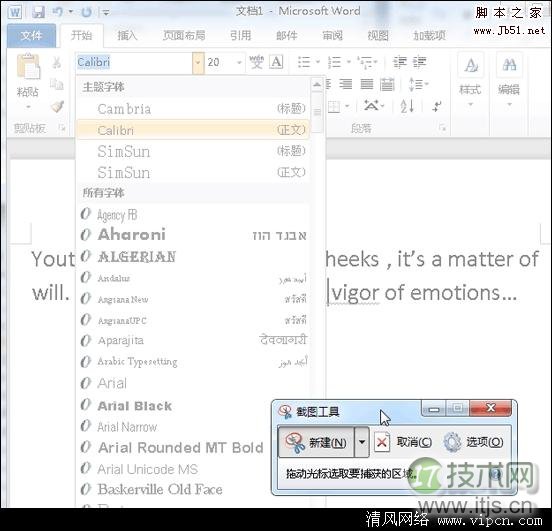Click New (新建) in Snipping Tool
552x531 pixels.
click(x=316, y=442)
